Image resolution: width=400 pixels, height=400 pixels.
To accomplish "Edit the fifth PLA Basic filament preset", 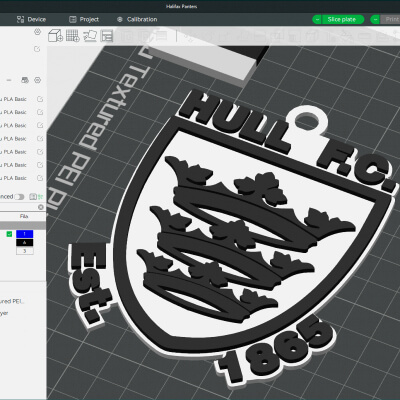I will point(40,152).
